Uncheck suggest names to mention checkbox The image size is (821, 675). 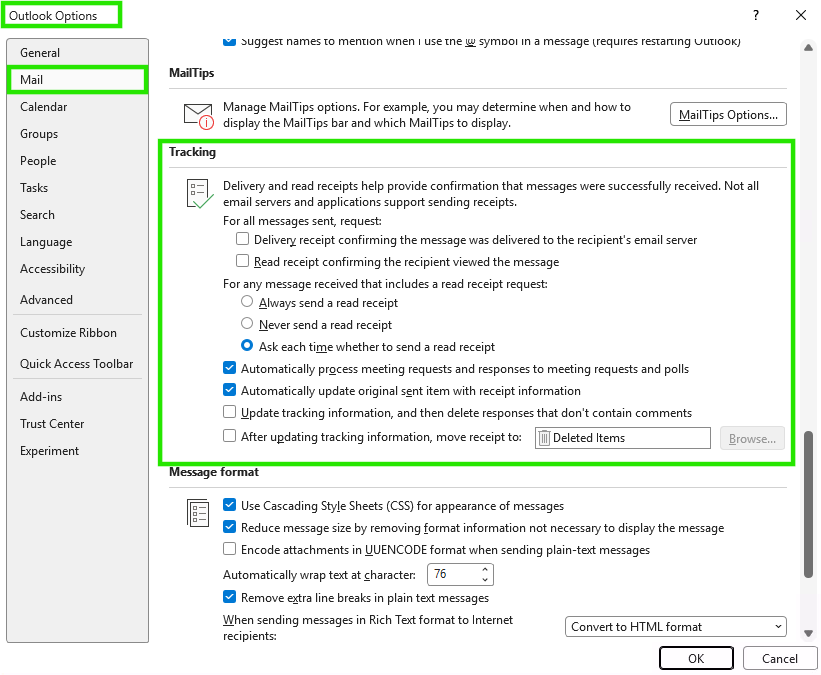coord(229,41)
